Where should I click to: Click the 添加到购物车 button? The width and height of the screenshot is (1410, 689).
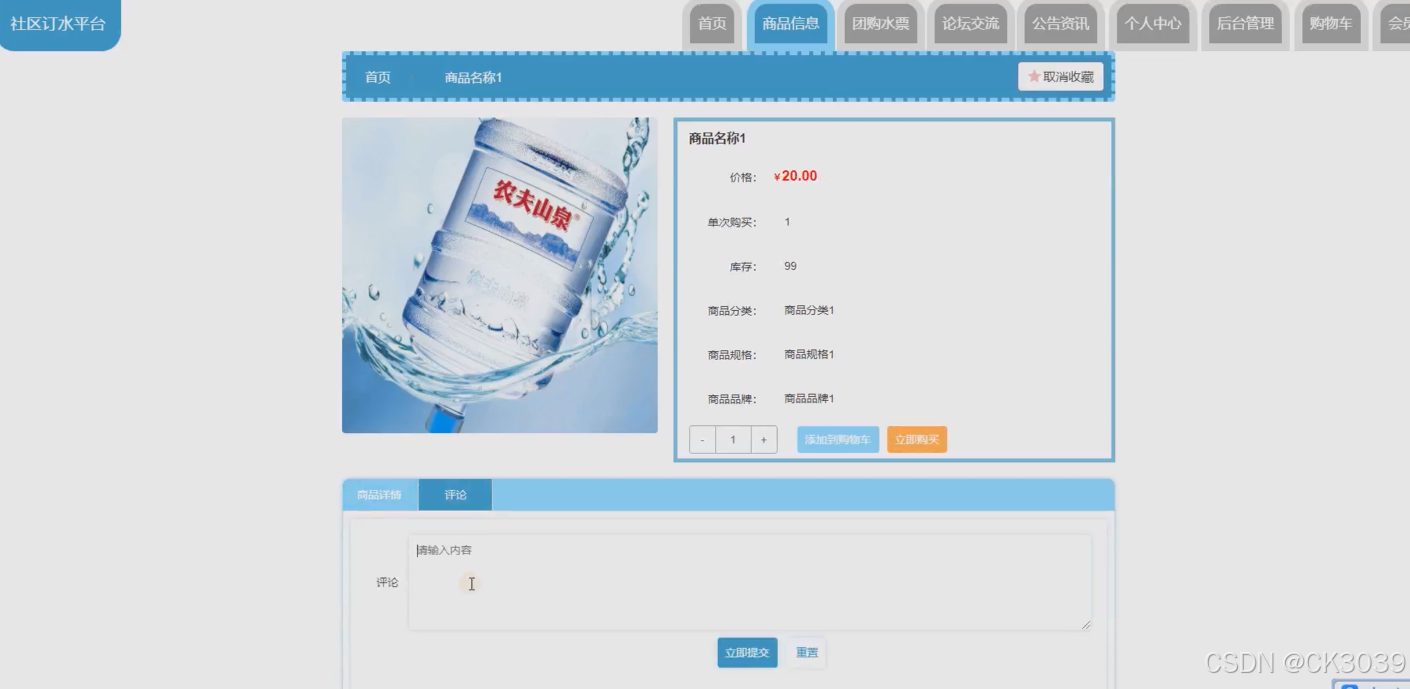coord(838,440)
